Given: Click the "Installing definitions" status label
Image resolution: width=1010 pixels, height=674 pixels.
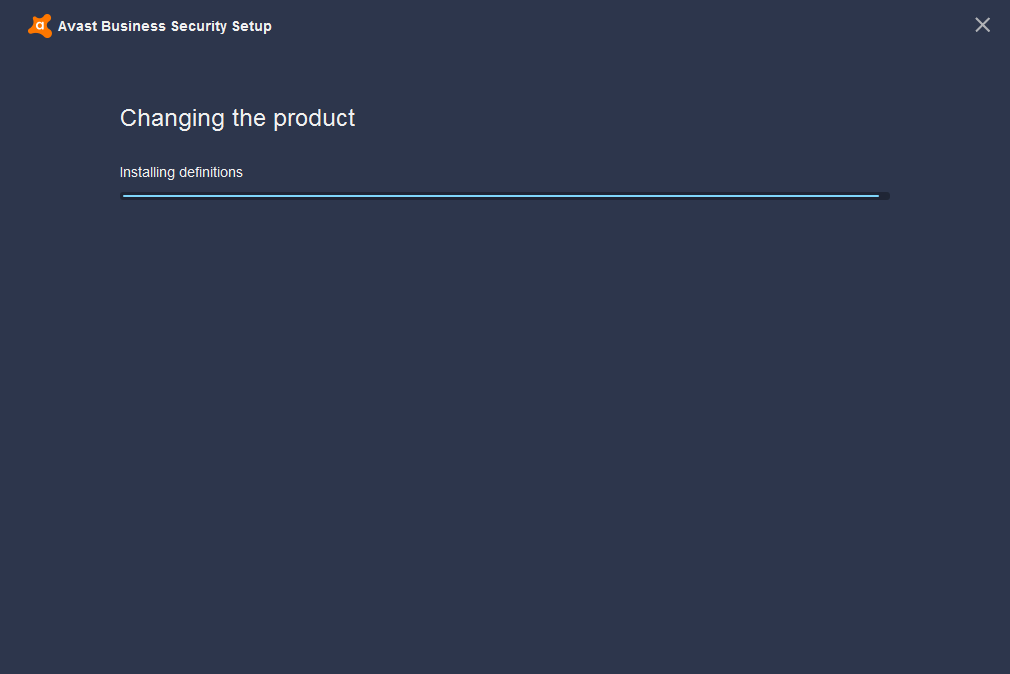Looking at the screenshot, I should 181,173.
